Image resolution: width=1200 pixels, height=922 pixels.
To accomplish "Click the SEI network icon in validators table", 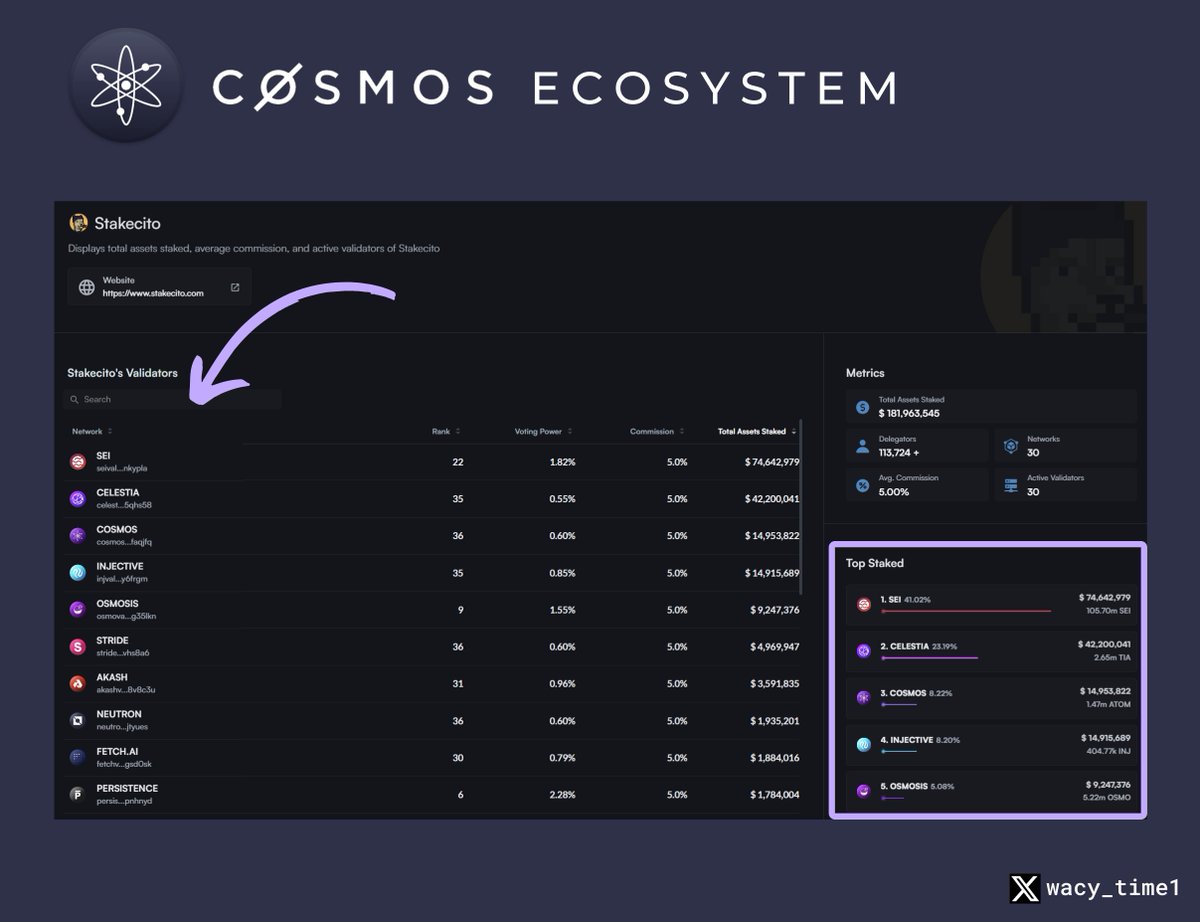I will point(78,461).
